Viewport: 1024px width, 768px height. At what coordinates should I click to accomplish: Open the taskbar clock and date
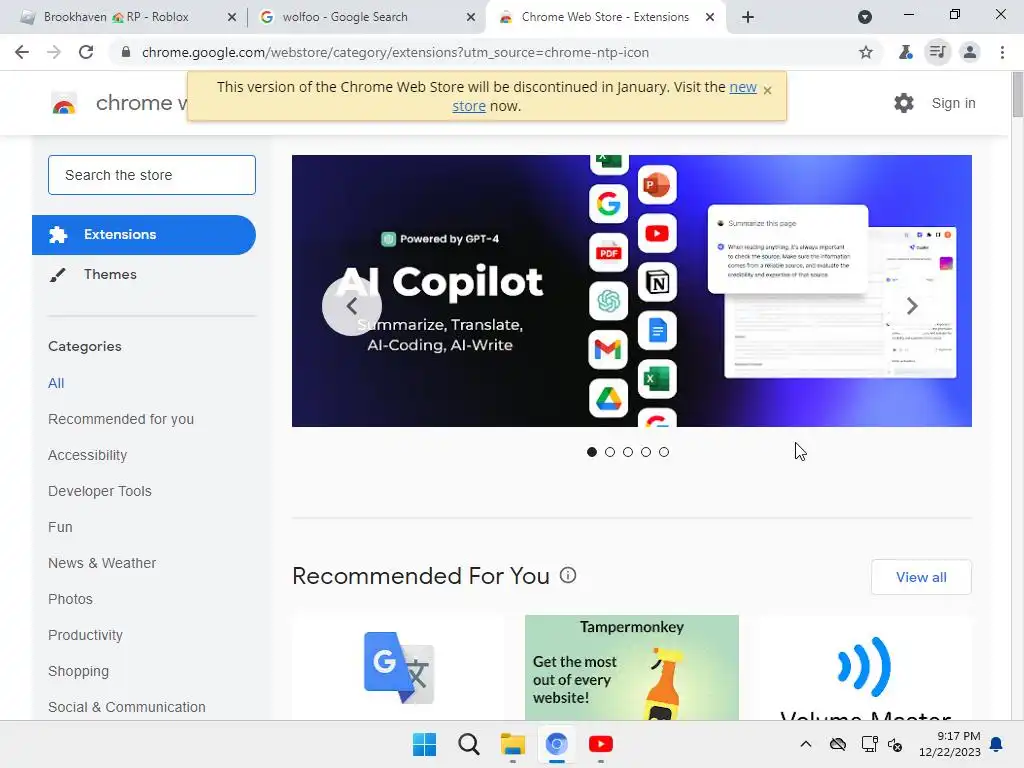[950, 744]
